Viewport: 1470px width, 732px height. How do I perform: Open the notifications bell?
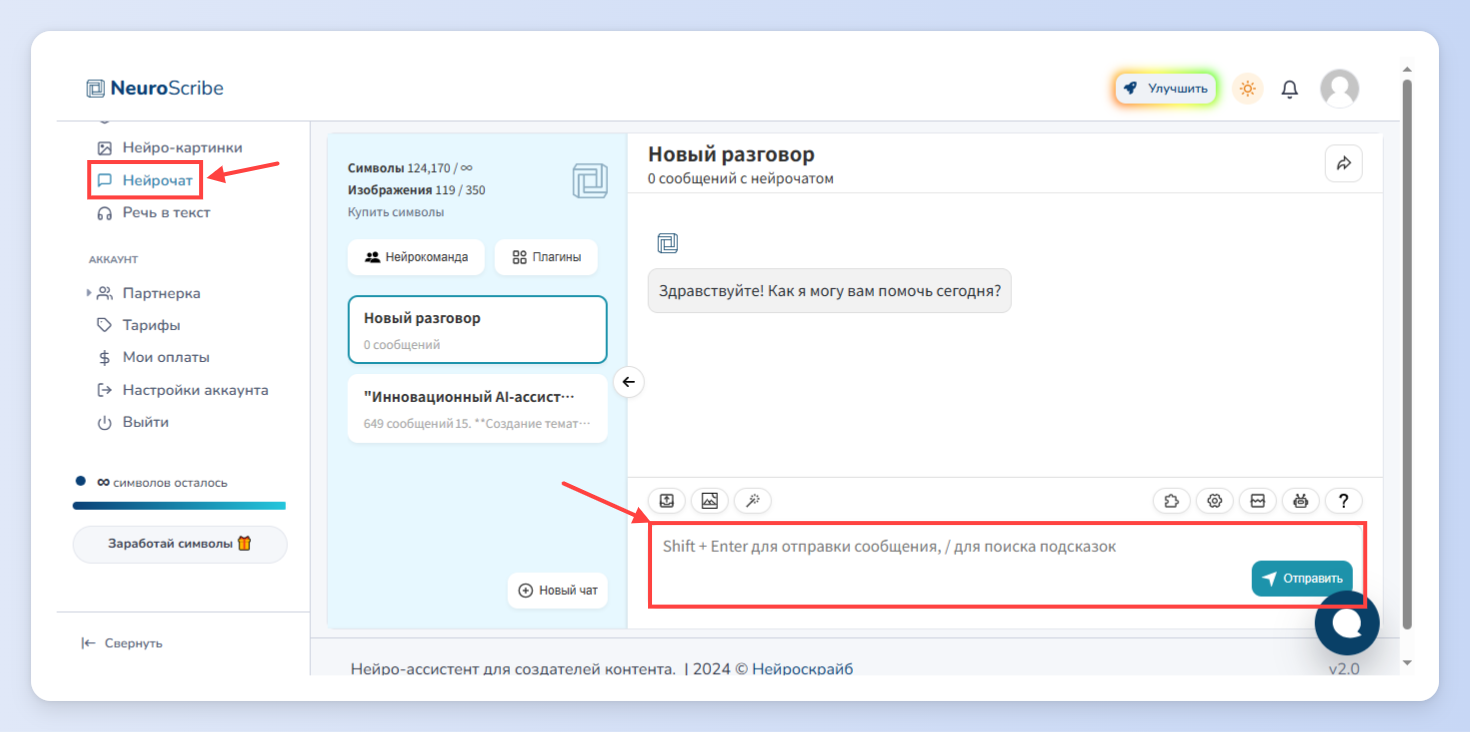pyautogui.click(x=1290, y=89)
